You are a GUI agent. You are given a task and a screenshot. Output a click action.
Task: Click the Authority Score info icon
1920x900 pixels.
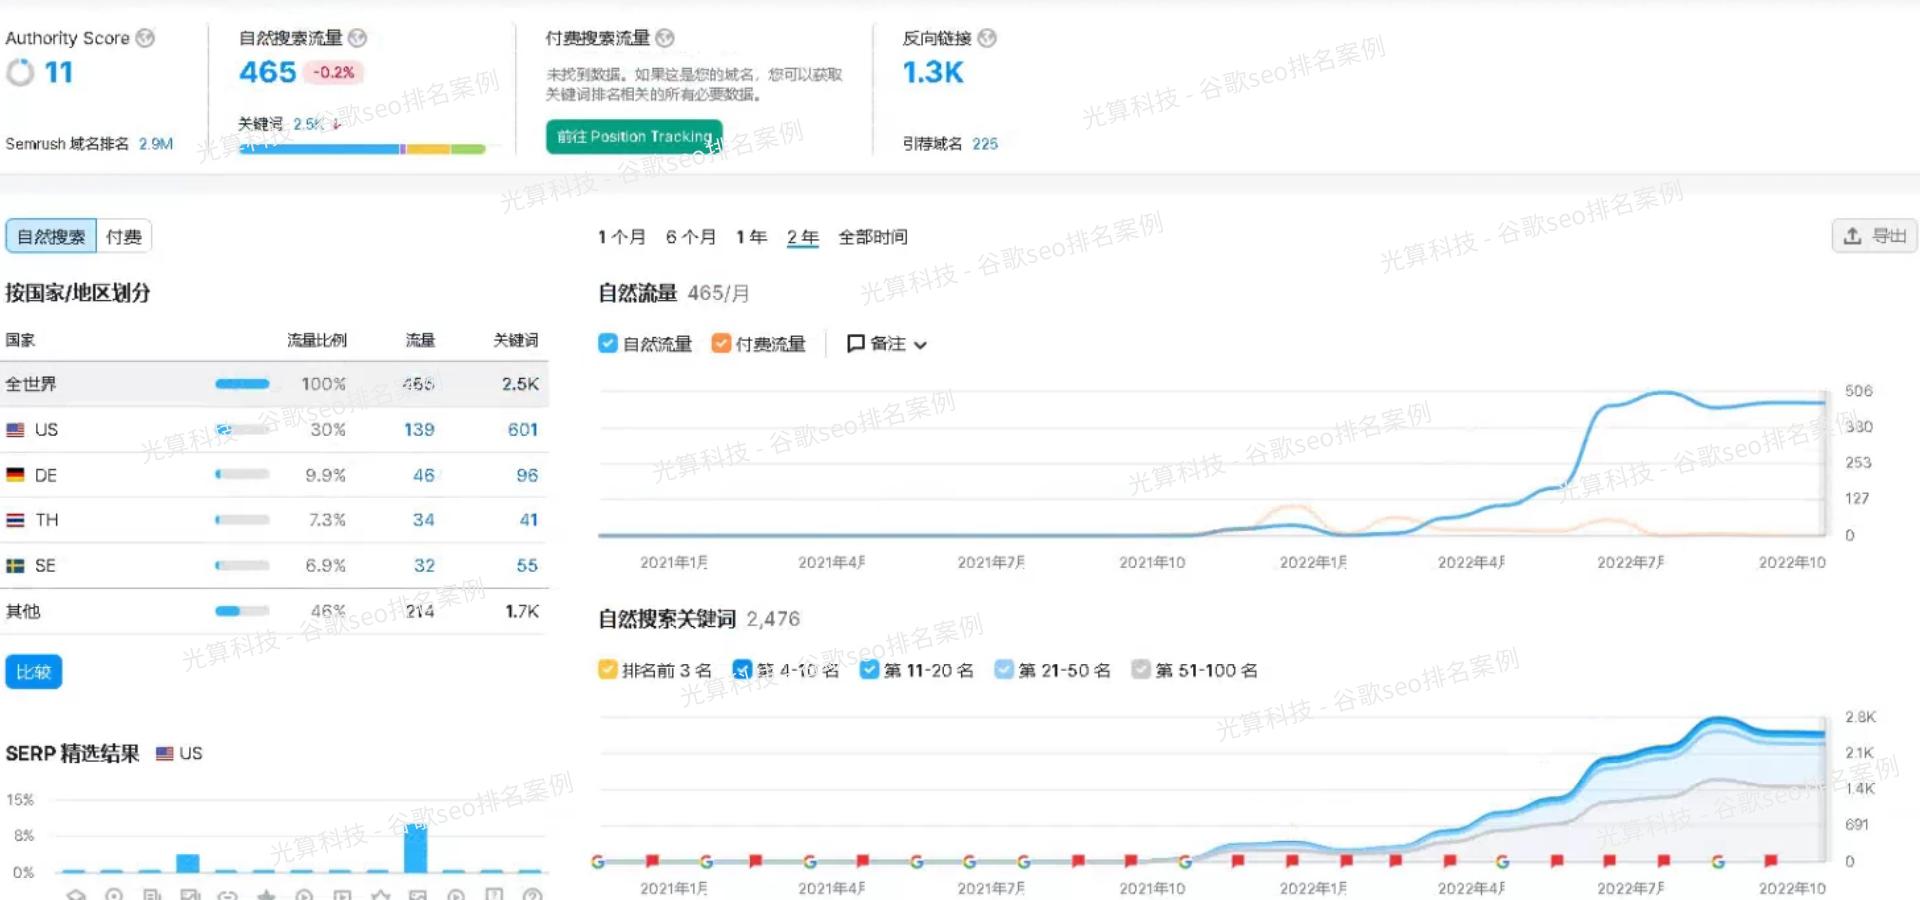click(x=143, y=37)
